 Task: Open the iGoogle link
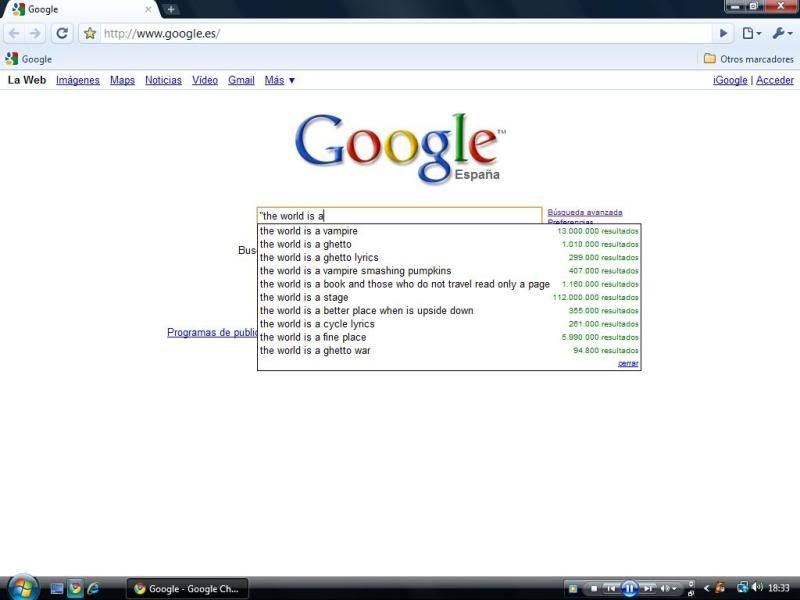[730, 80]
